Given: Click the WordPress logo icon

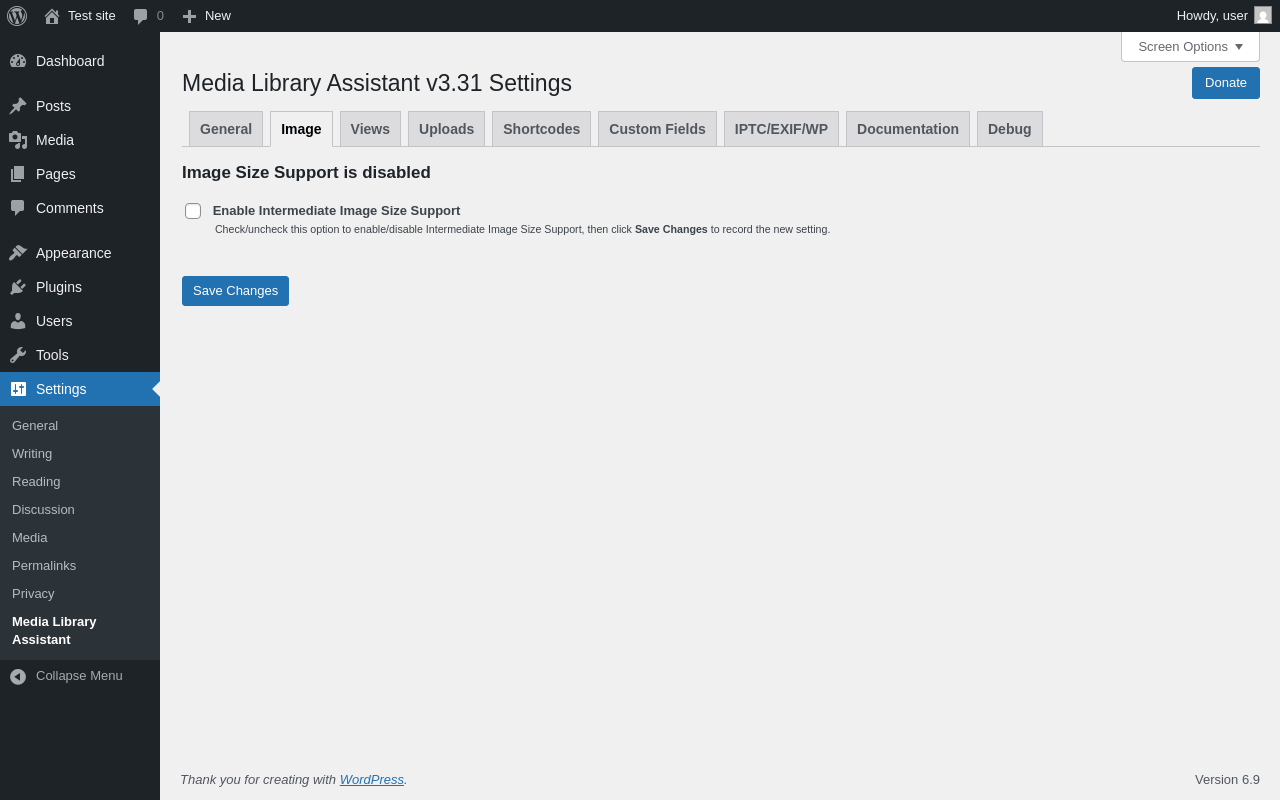Looking at the screenshot, I should pyautogui.click(x=17, y=16).
